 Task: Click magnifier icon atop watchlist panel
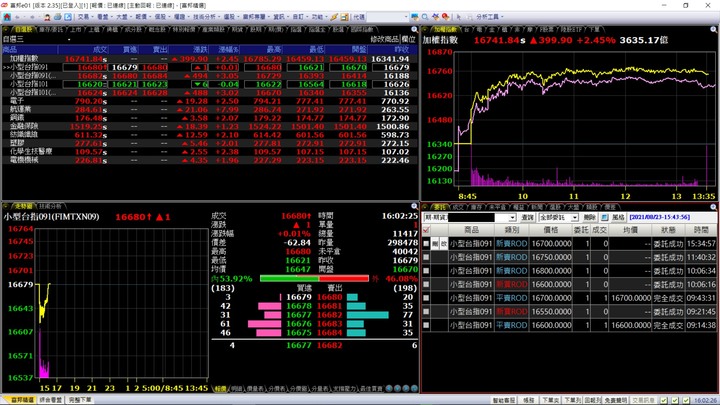tap(414, 29)
